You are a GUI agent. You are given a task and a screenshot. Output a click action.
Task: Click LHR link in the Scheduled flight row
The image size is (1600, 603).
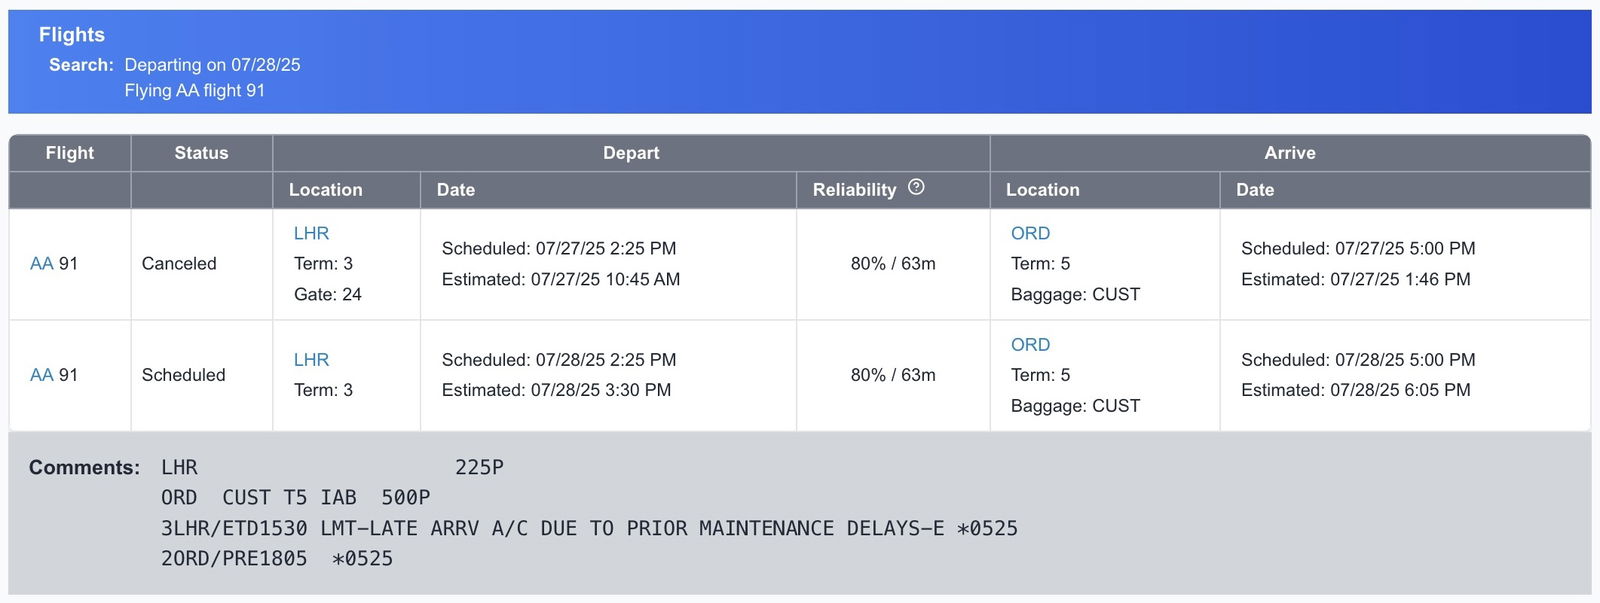click(311, 360)
